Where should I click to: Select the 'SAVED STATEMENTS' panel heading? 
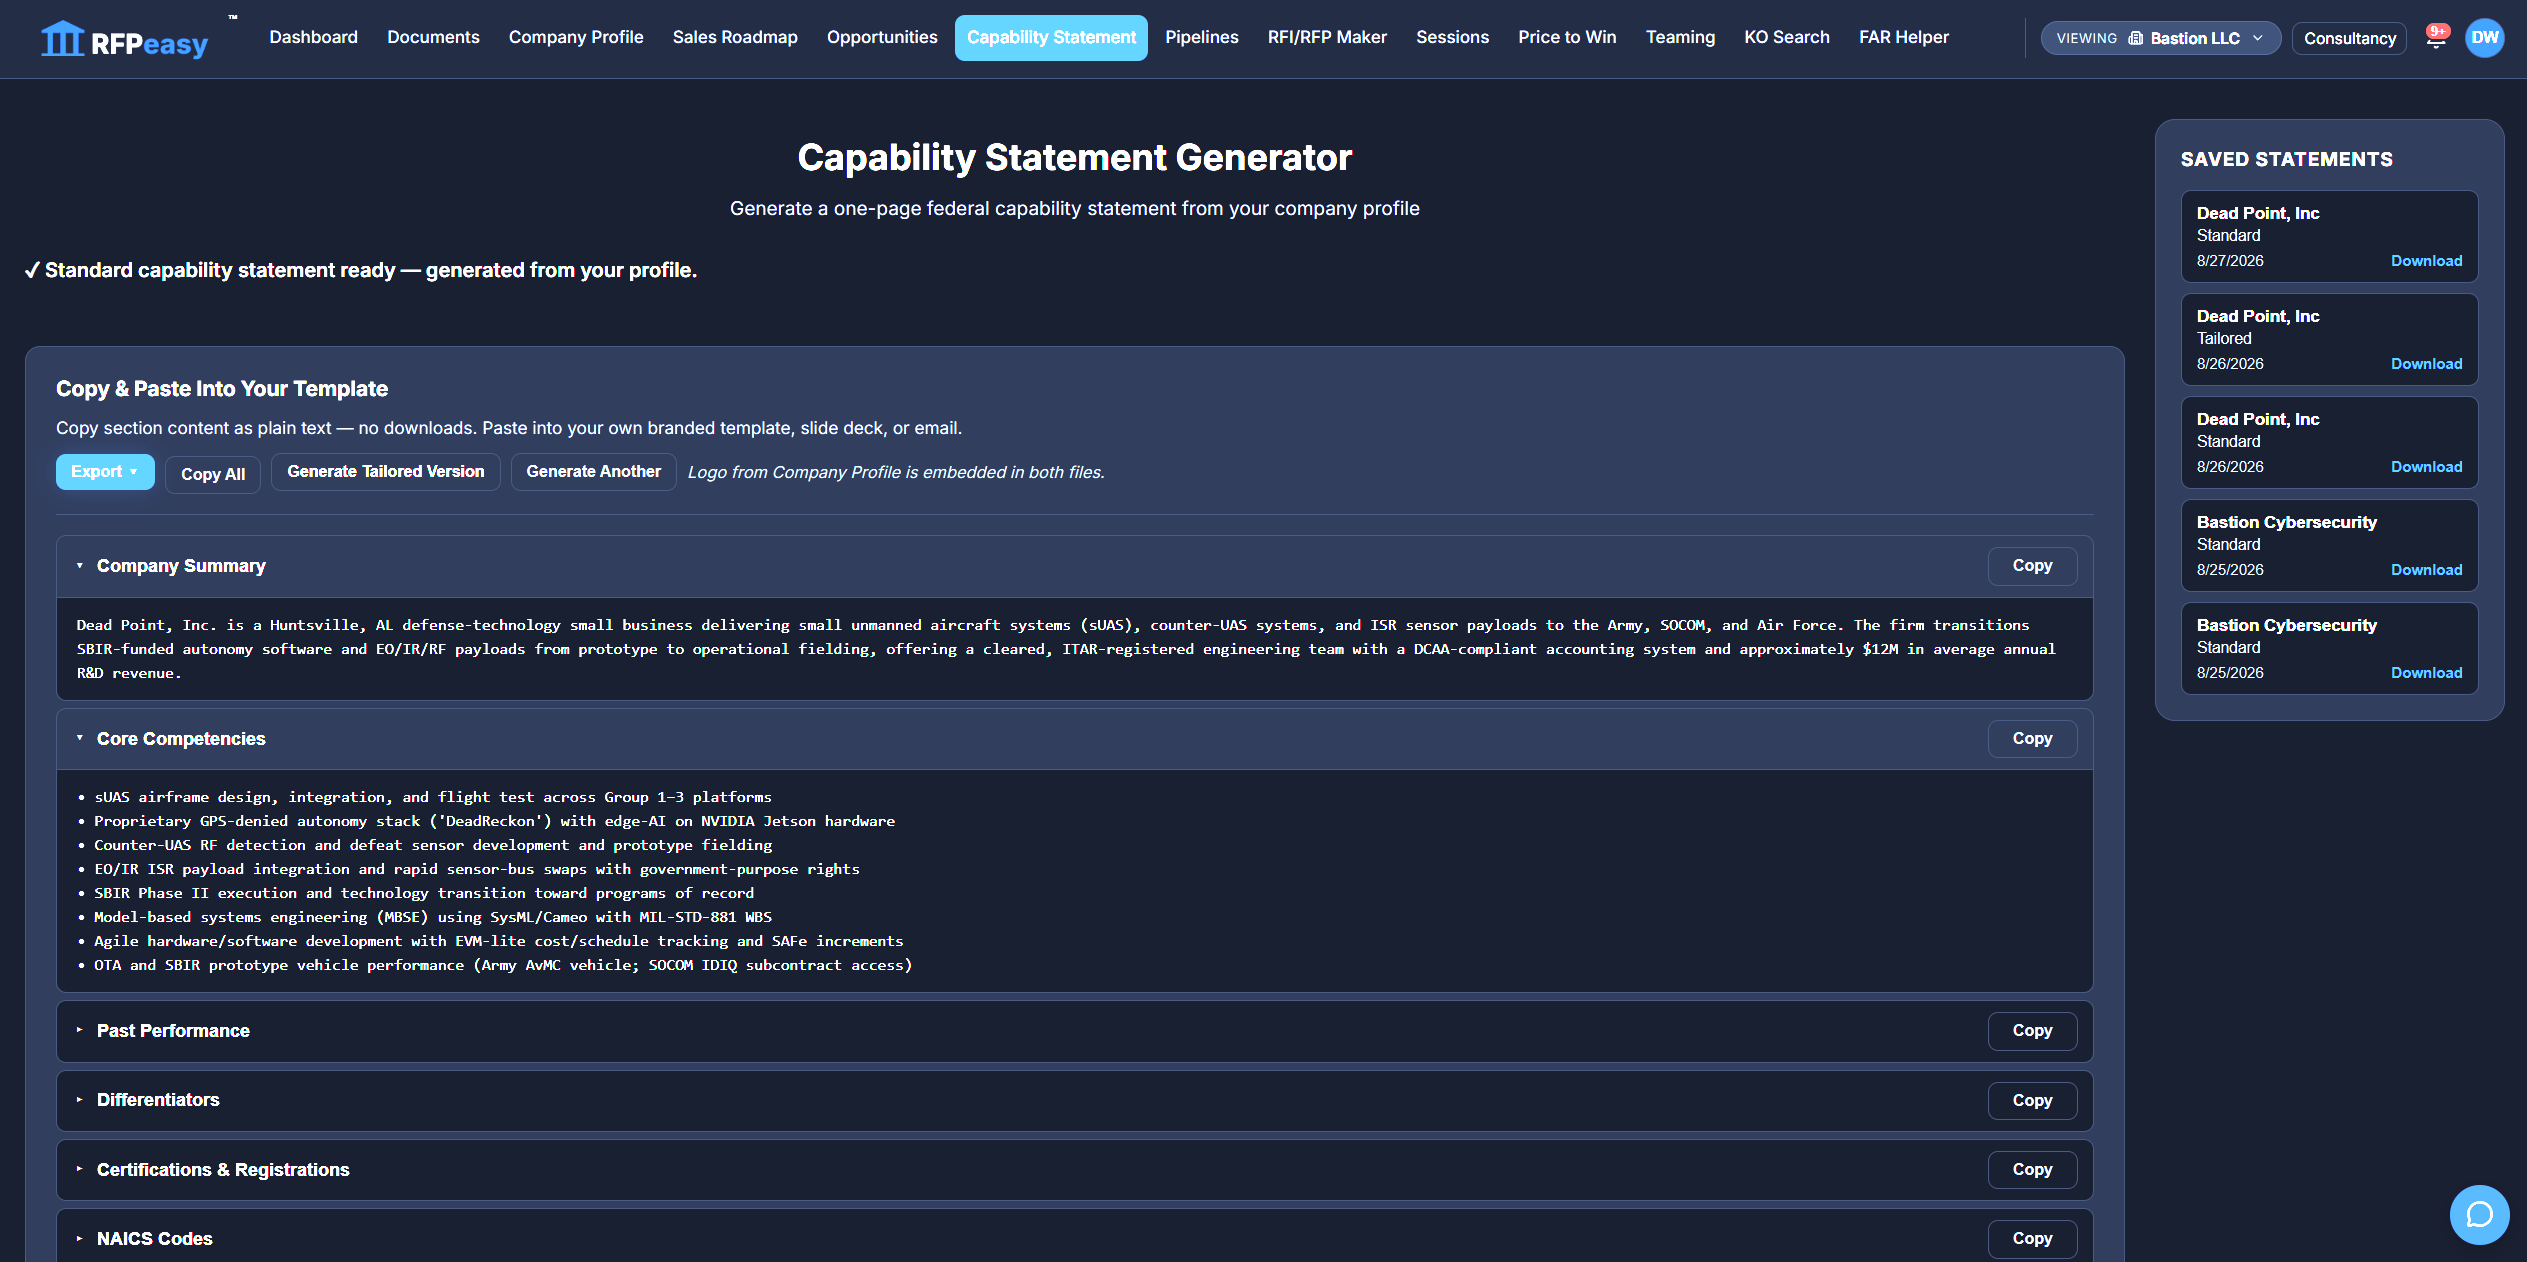(x=2286, y=160)
